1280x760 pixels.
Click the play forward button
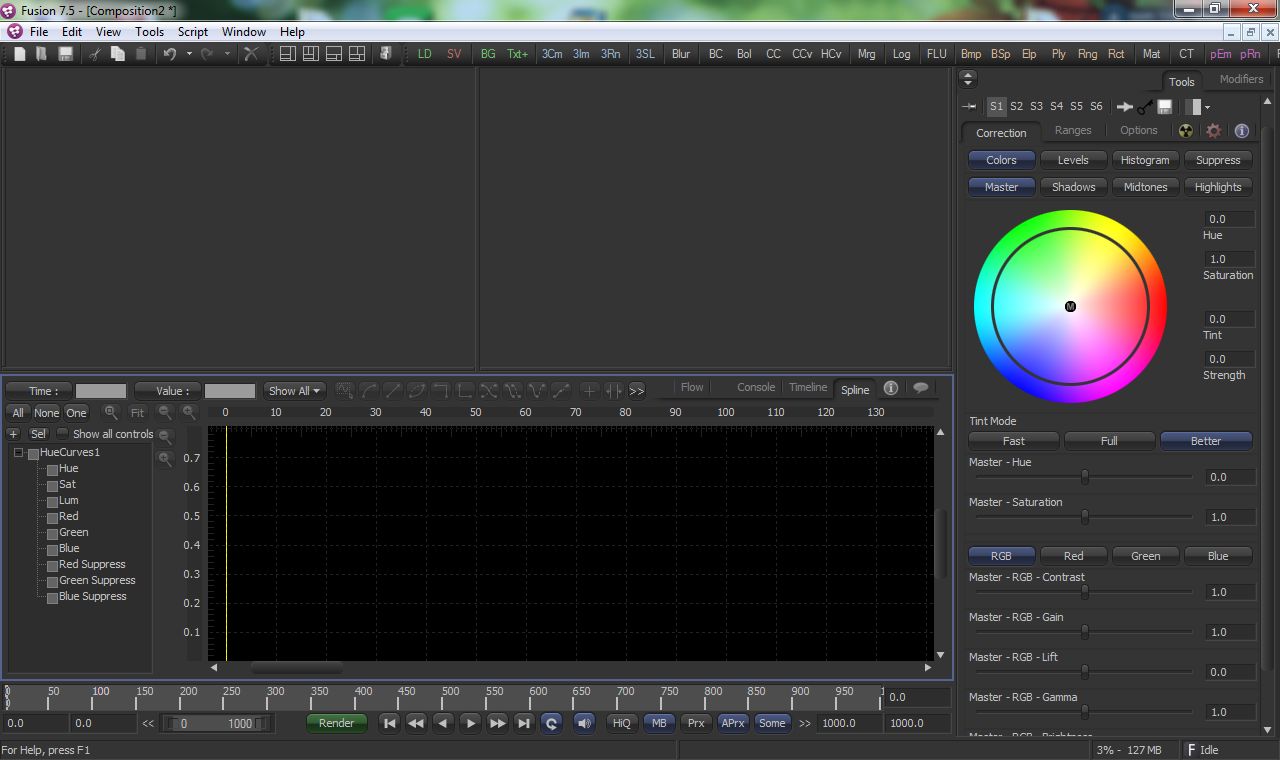470,723
